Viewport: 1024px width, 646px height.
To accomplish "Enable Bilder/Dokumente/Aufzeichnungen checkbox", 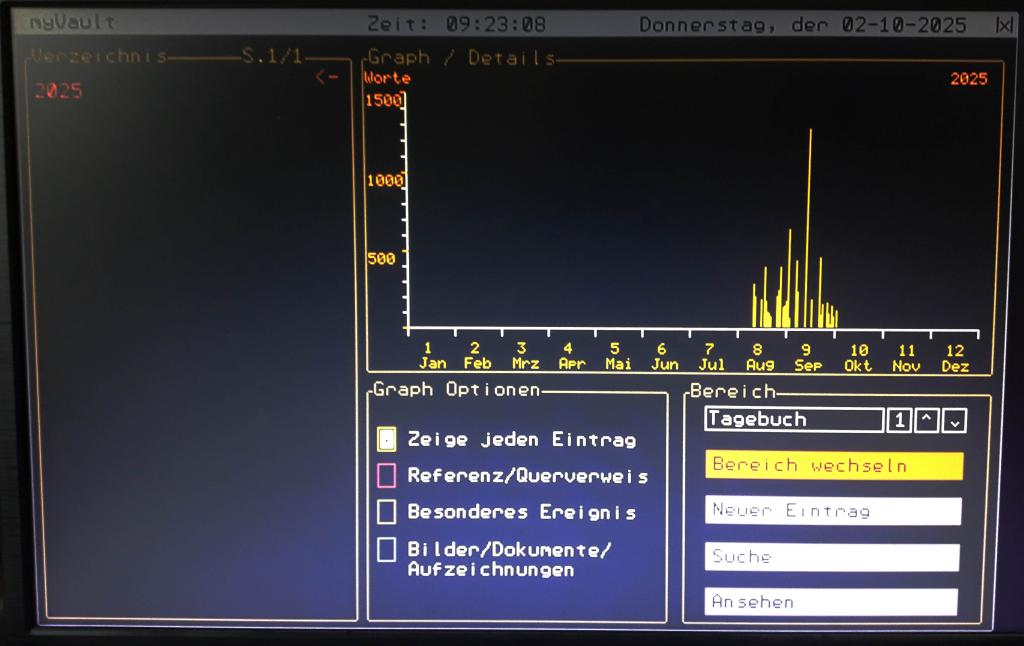I will click(386, 549).
